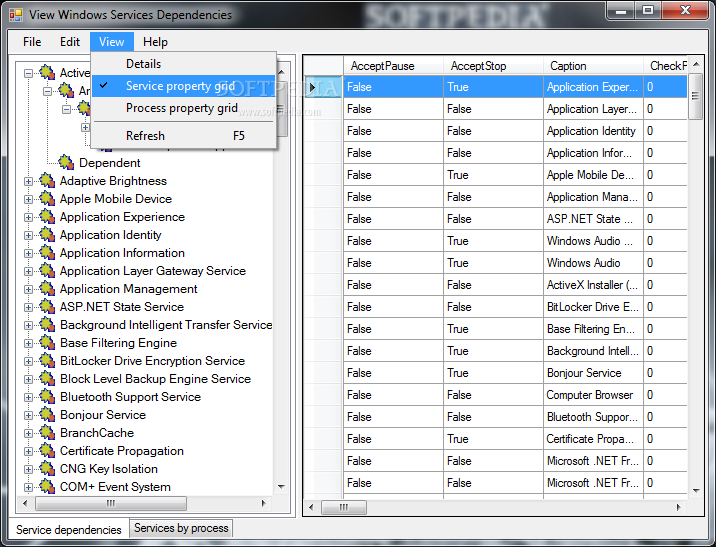
Task: Click the Certificate Propagation service icon
Action: point(47,451)
